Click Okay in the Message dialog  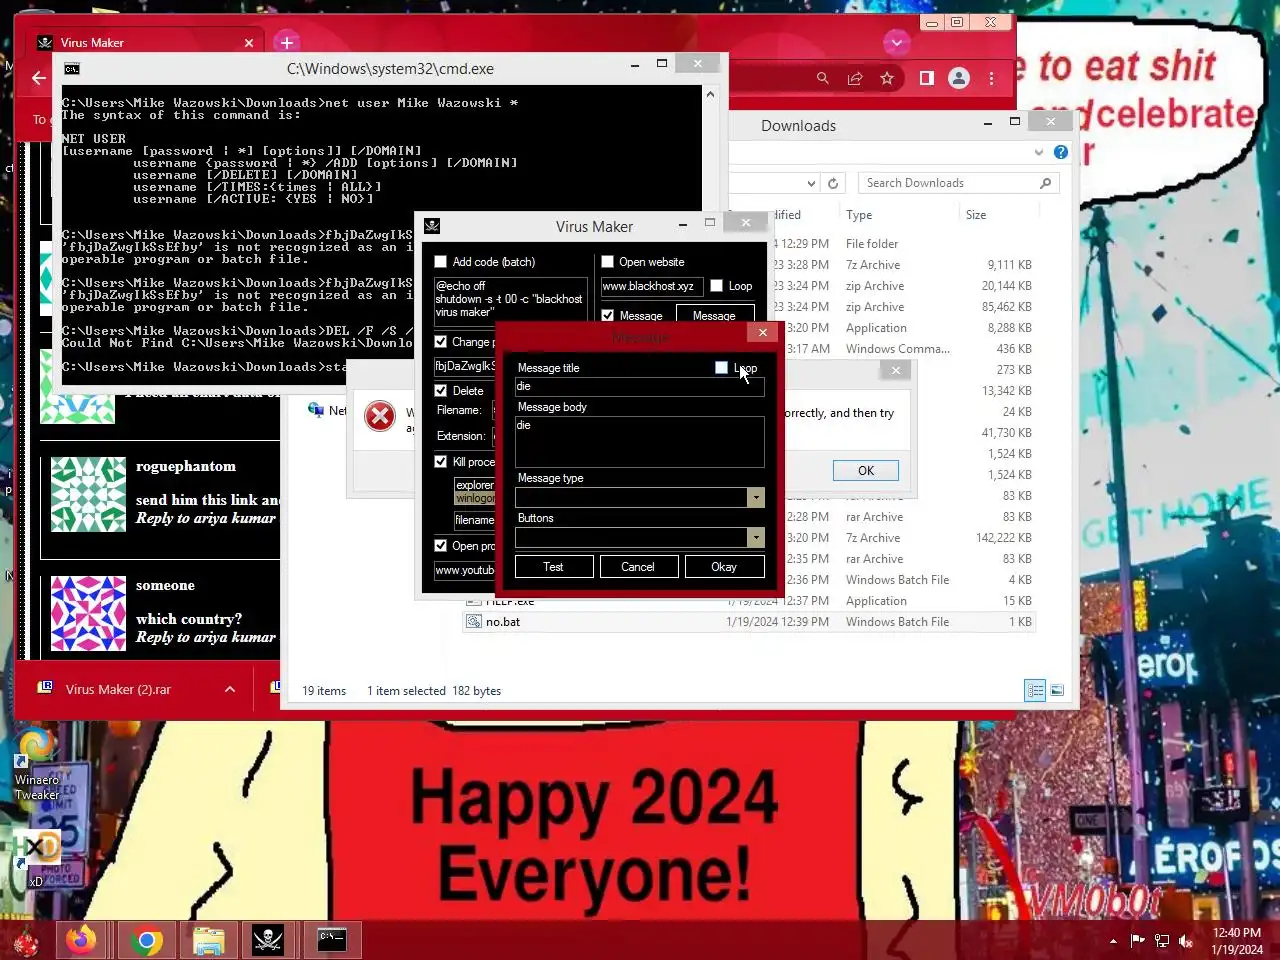[x=724, y=567]
